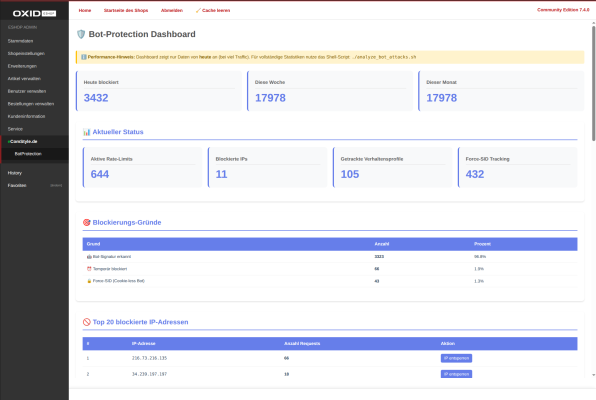Click the info icon in the Performance-Hinweis banner

[84, 57]
